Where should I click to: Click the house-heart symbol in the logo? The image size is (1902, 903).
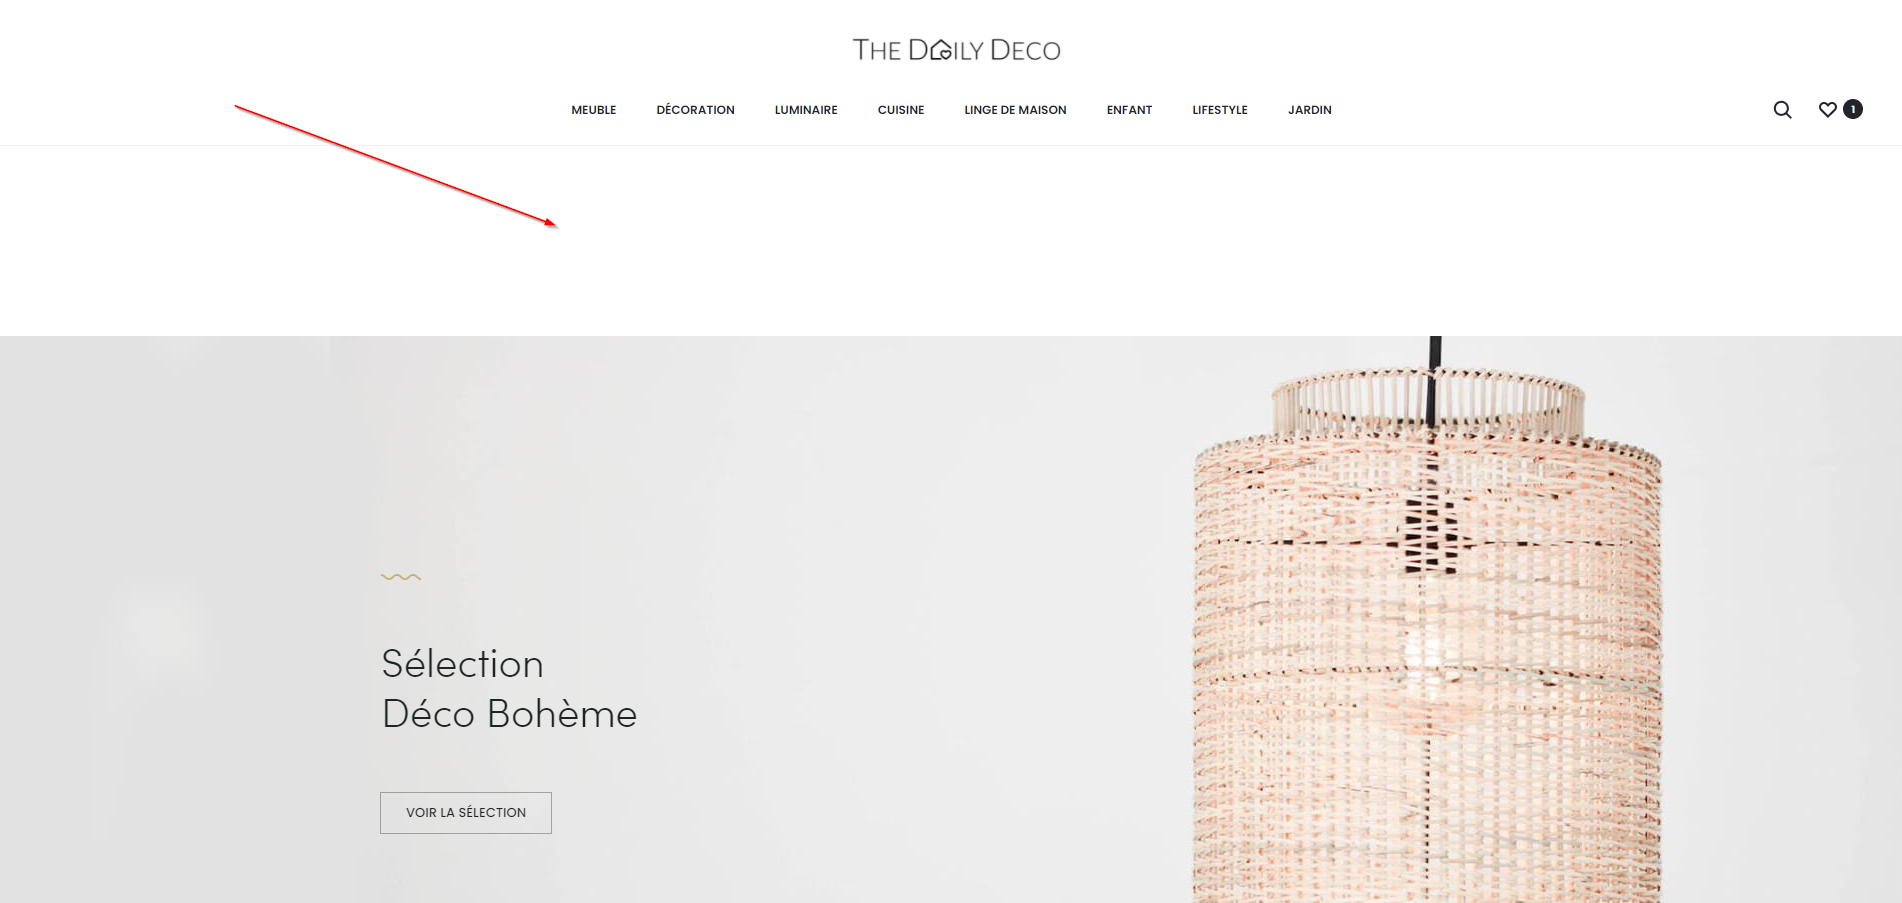(x=941, y=50)
